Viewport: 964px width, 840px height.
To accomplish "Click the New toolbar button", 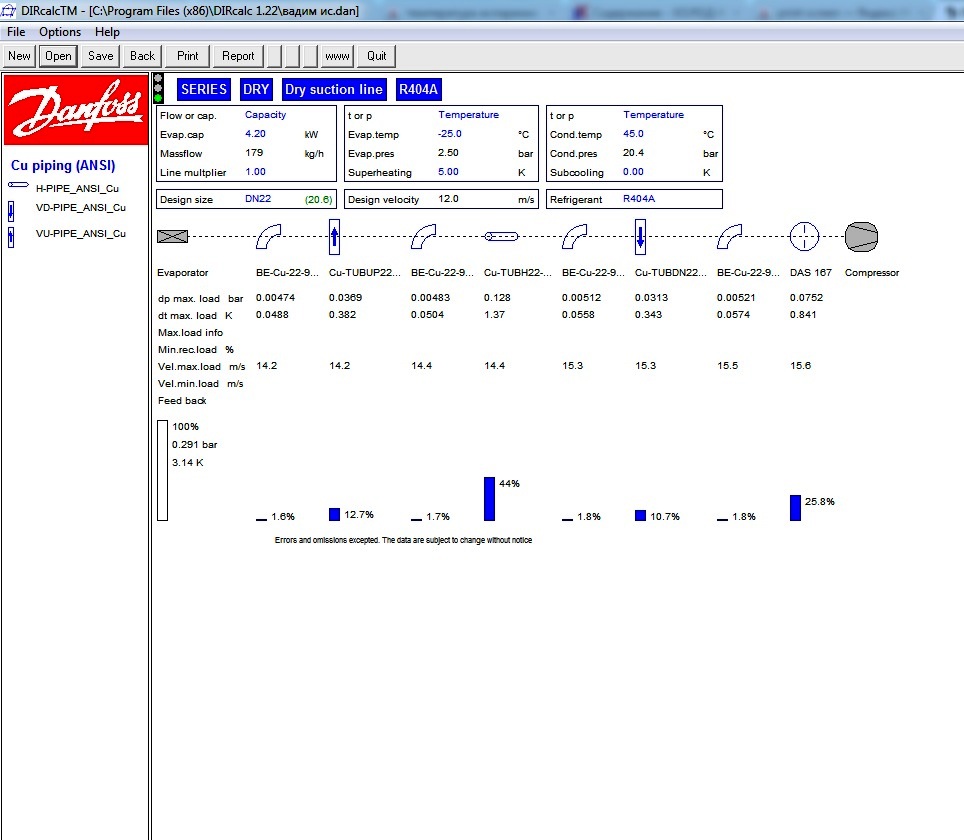I will 19,56.
